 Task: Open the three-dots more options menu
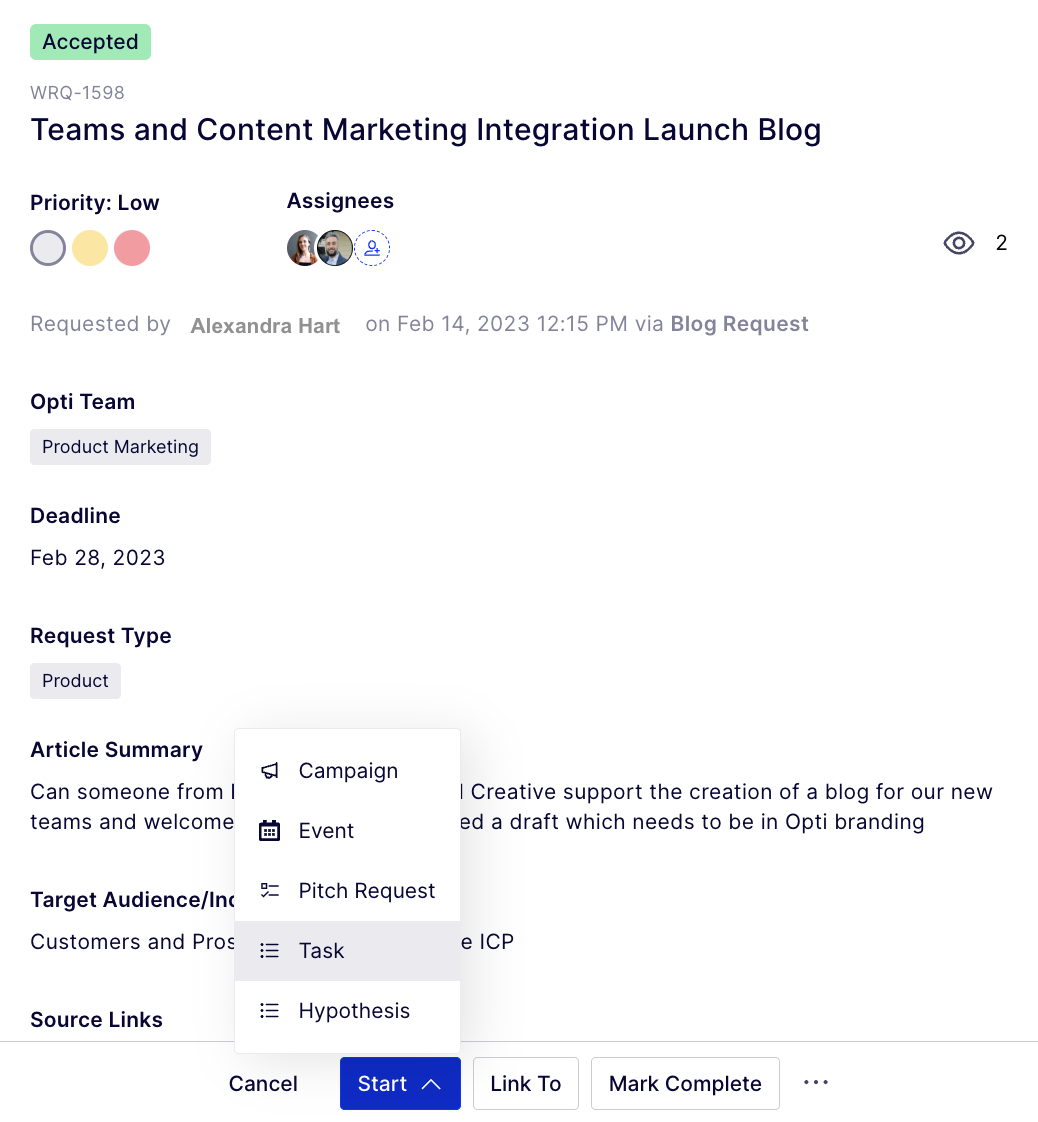coord(816,1083)
